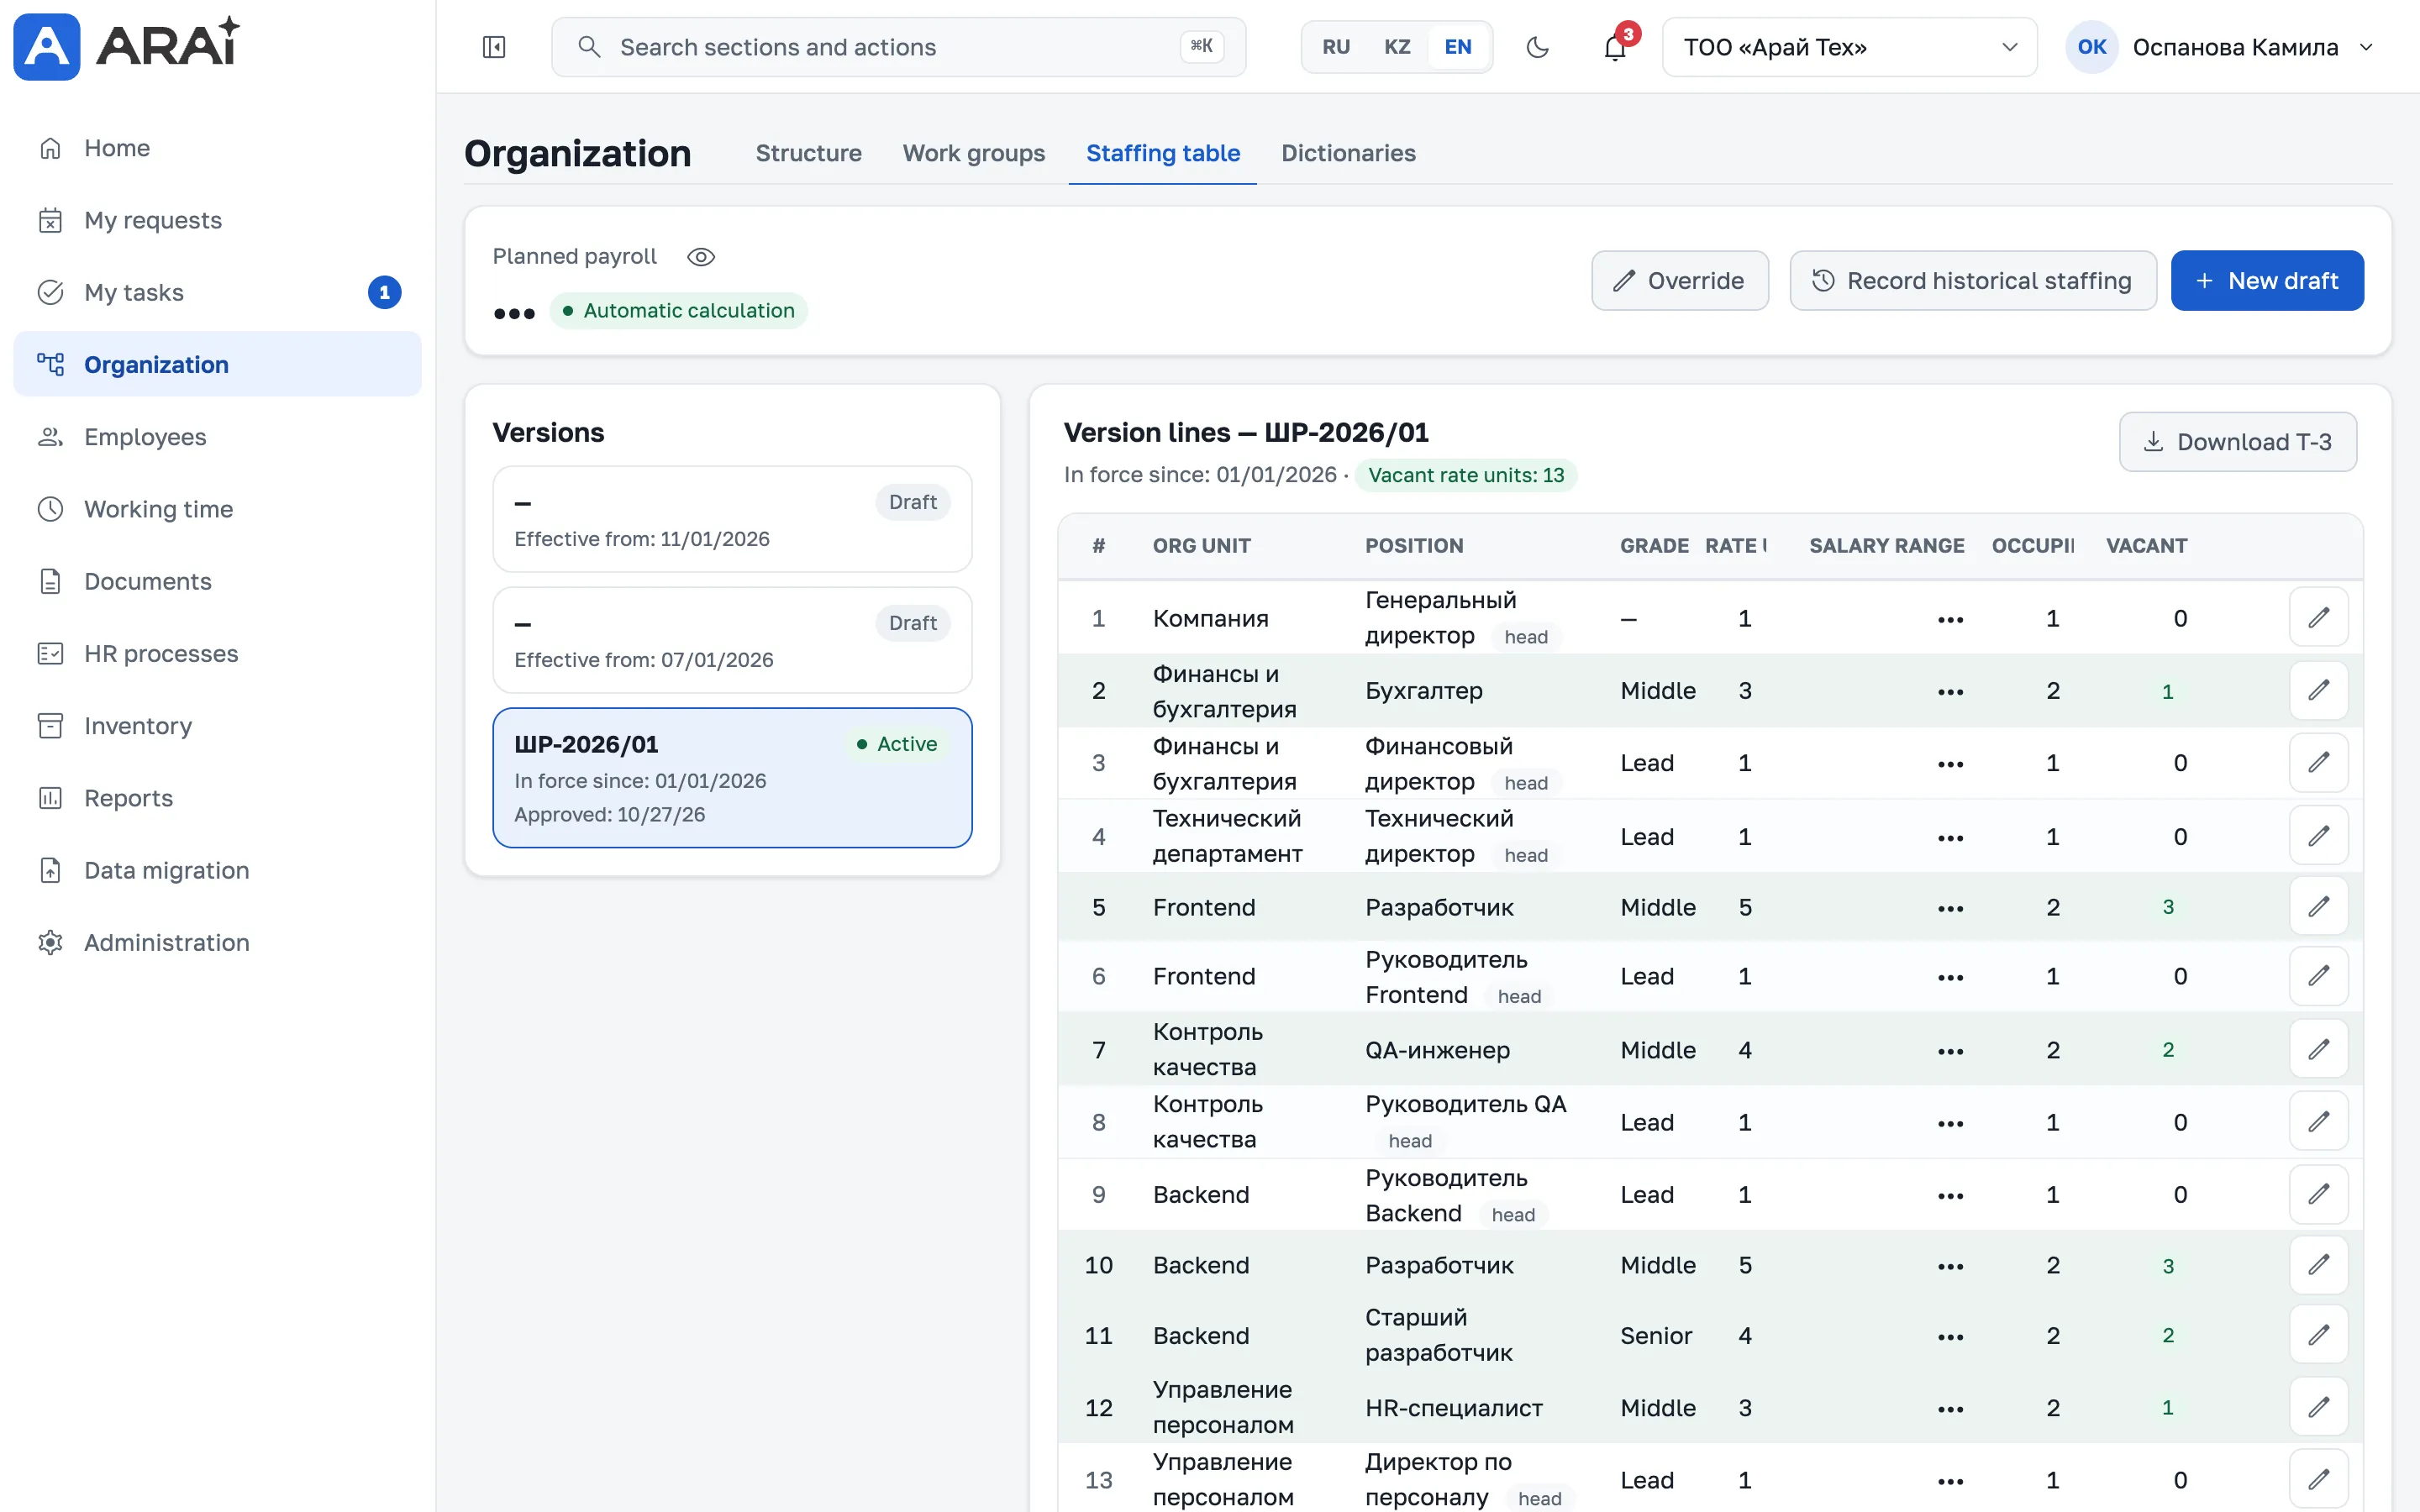The width and height of the screenshot is (2420, 1512).
Task: Switch to Work groups tab
Action: [973, 153]
